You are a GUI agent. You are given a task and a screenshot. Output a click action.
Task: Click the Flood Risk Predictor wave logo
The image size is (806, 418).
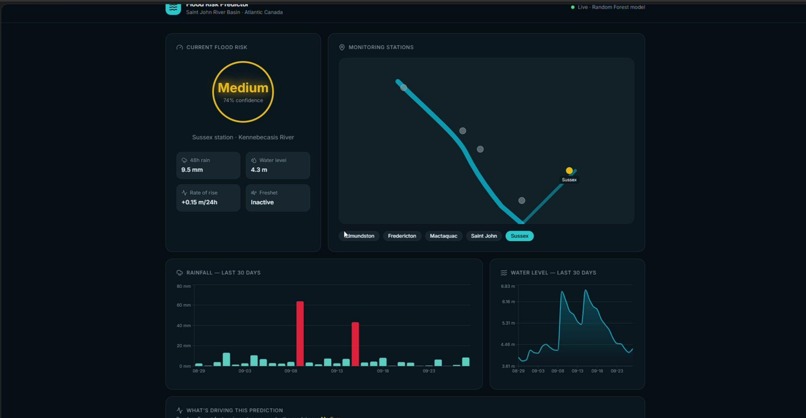pyautogui.click(x=173, y=8)
